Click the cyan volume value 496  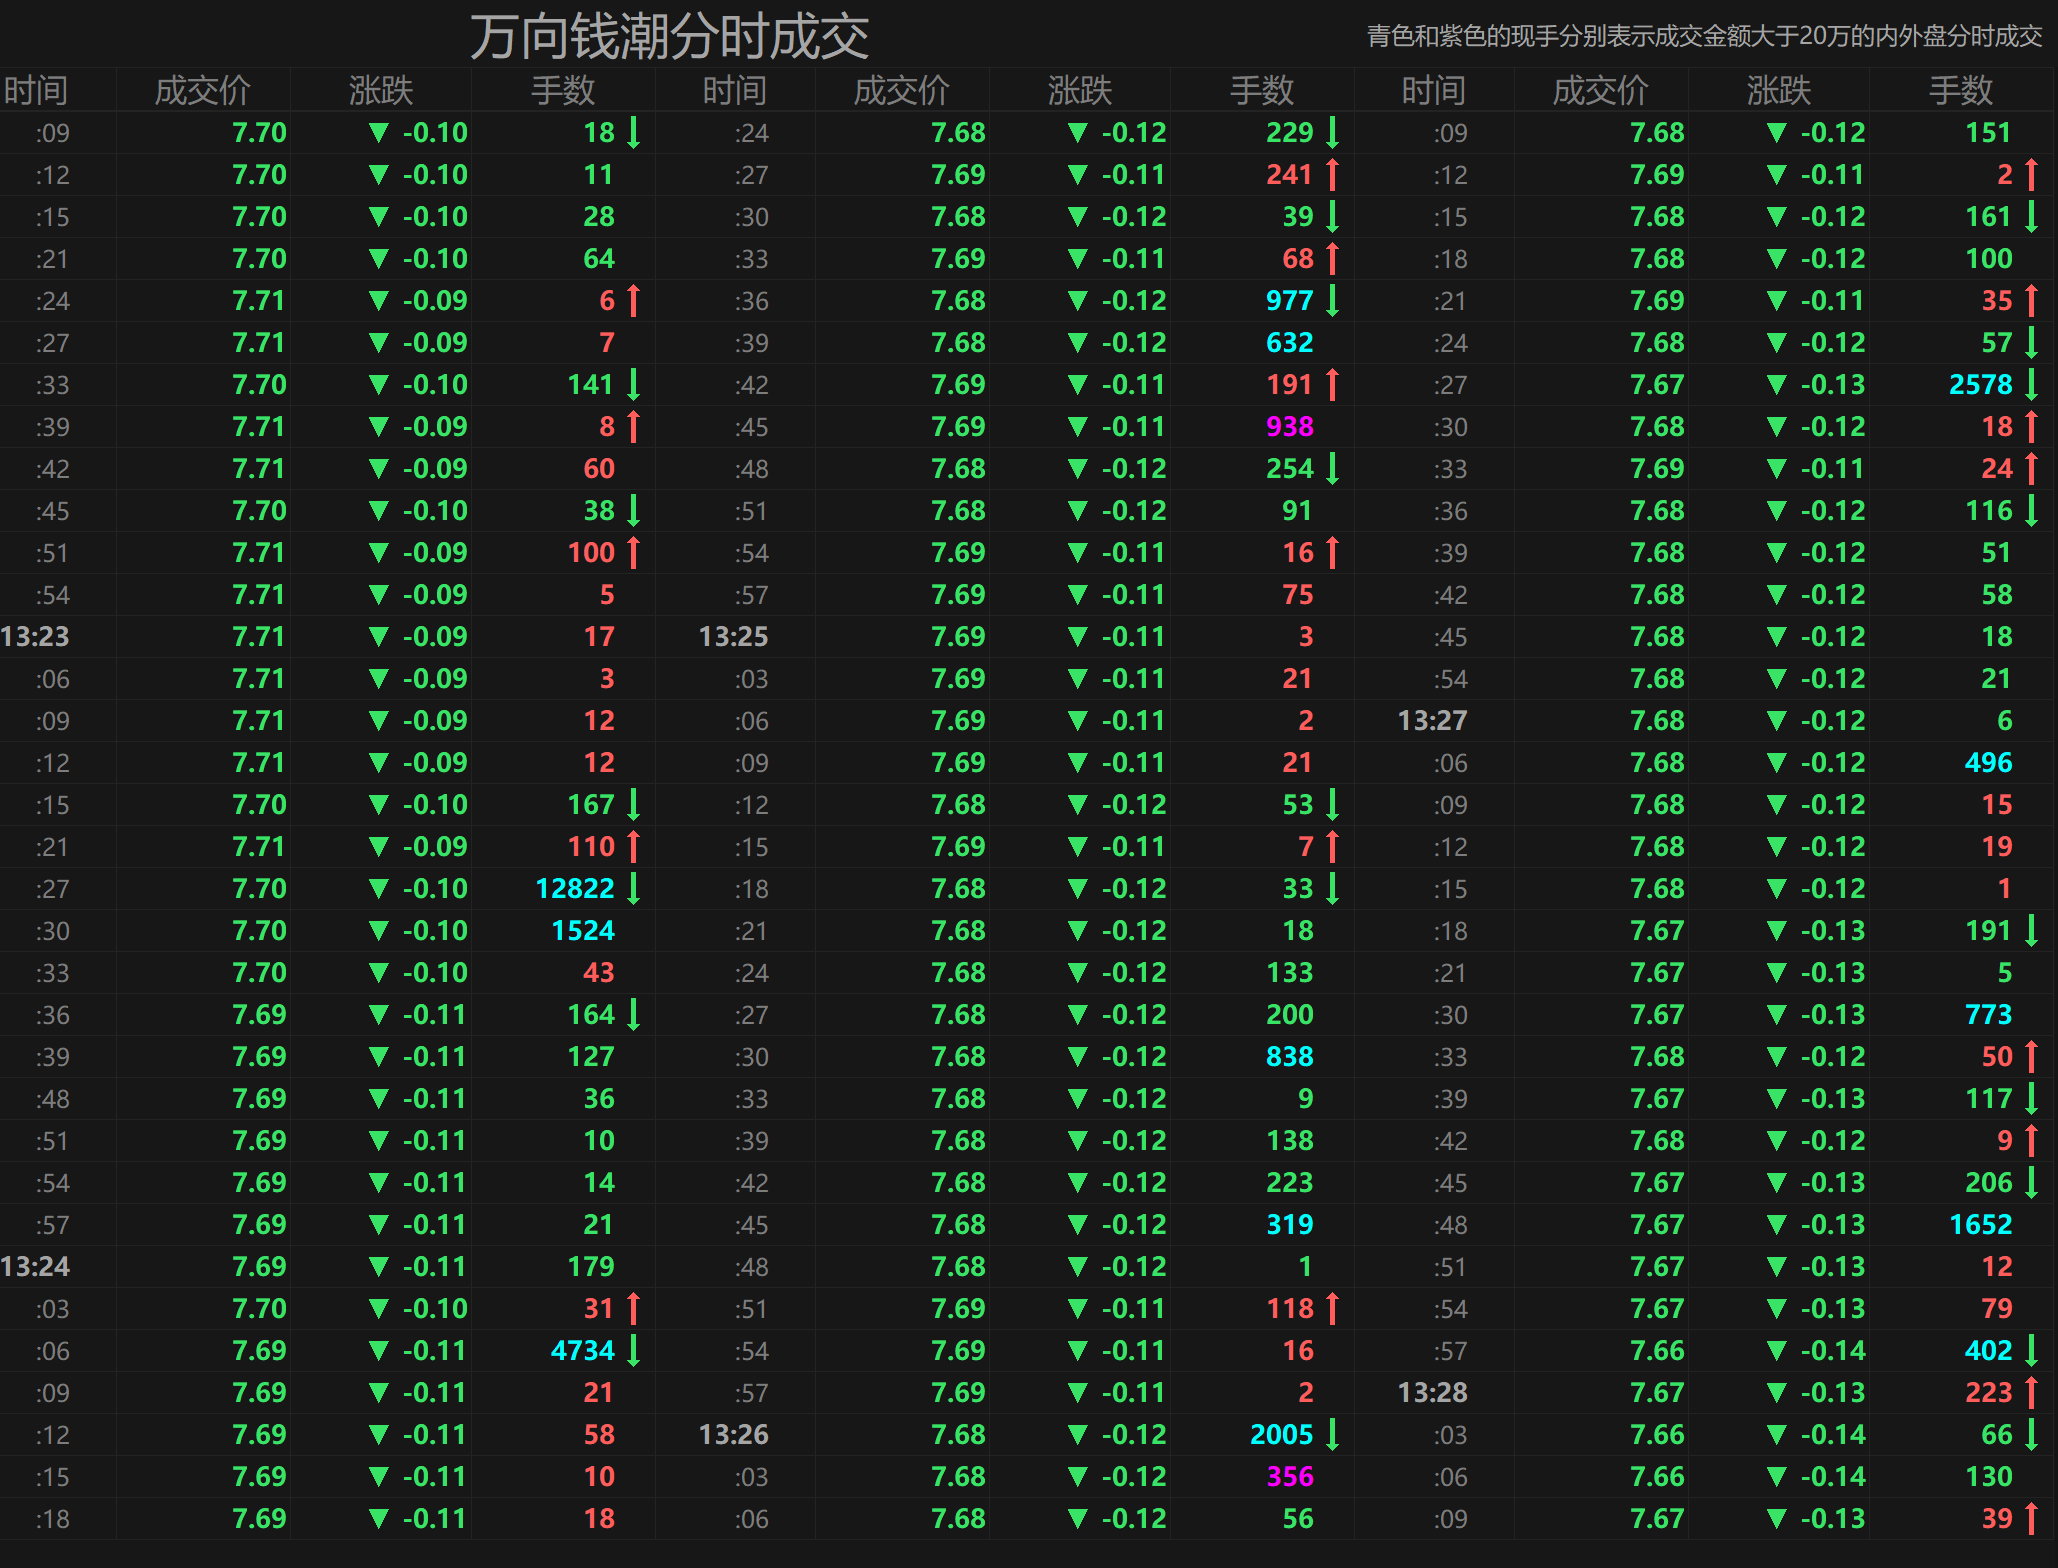tap(1989, 762)
